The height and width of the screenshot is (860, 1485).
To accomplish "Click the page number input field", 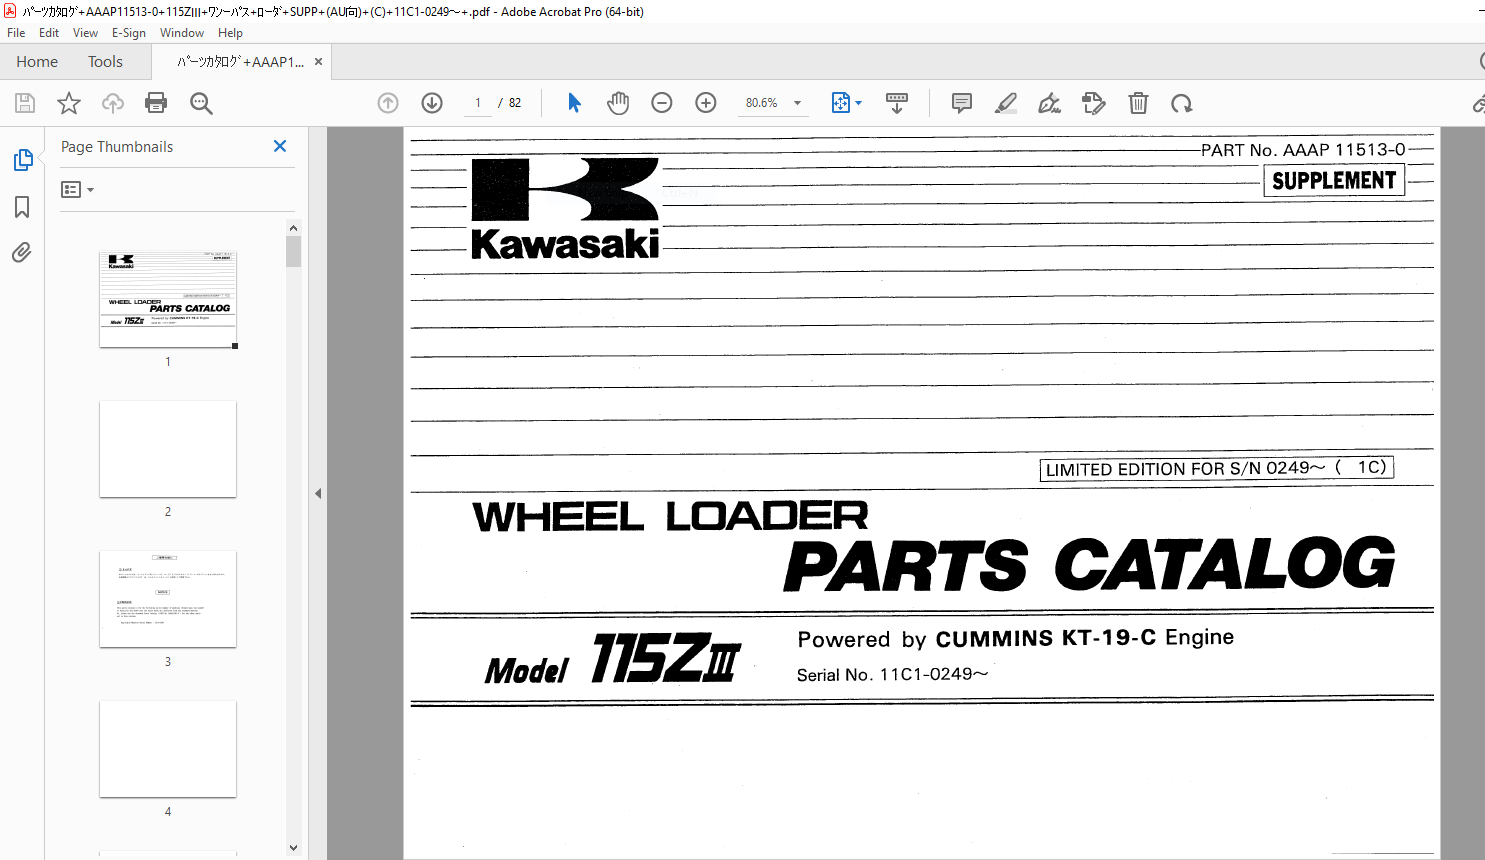I will point(478,103).
